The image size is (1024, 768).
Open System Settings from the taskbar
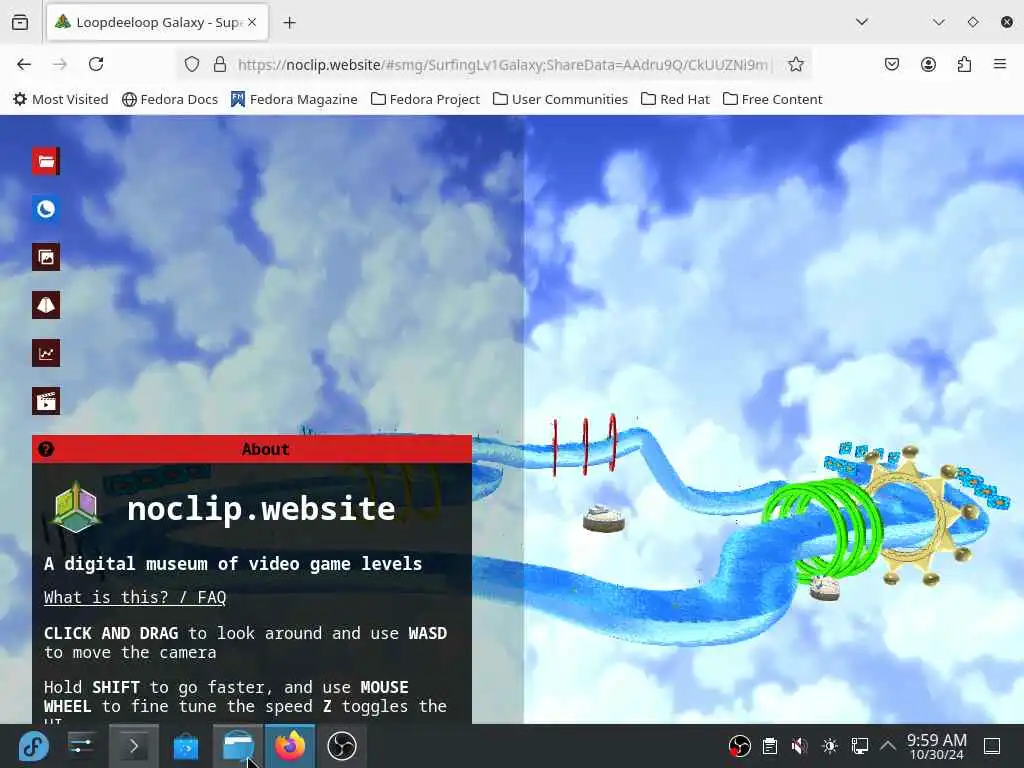point(82,746)
